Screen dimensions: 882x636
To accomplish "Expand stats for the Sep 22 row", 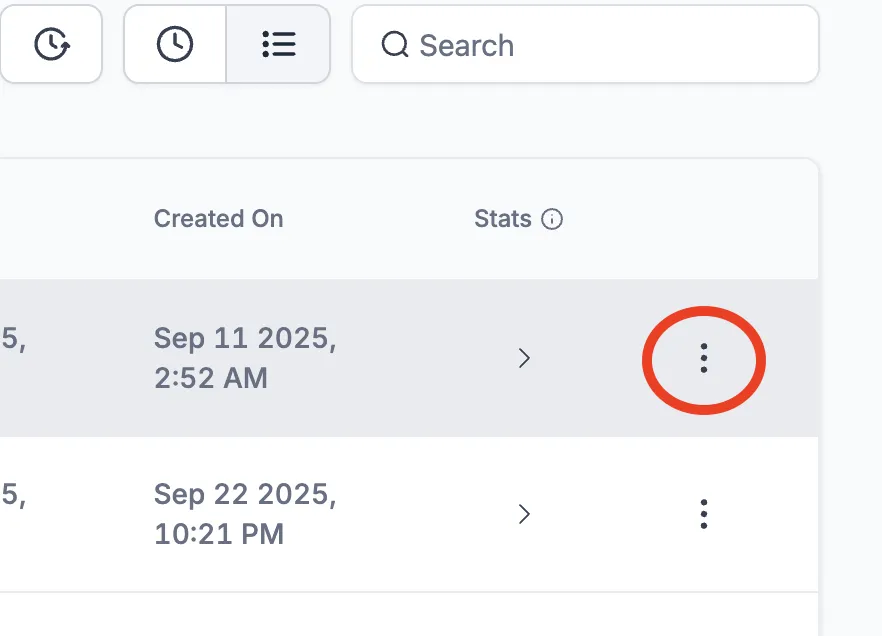I will pyautogui.click(x=523, y=514).
